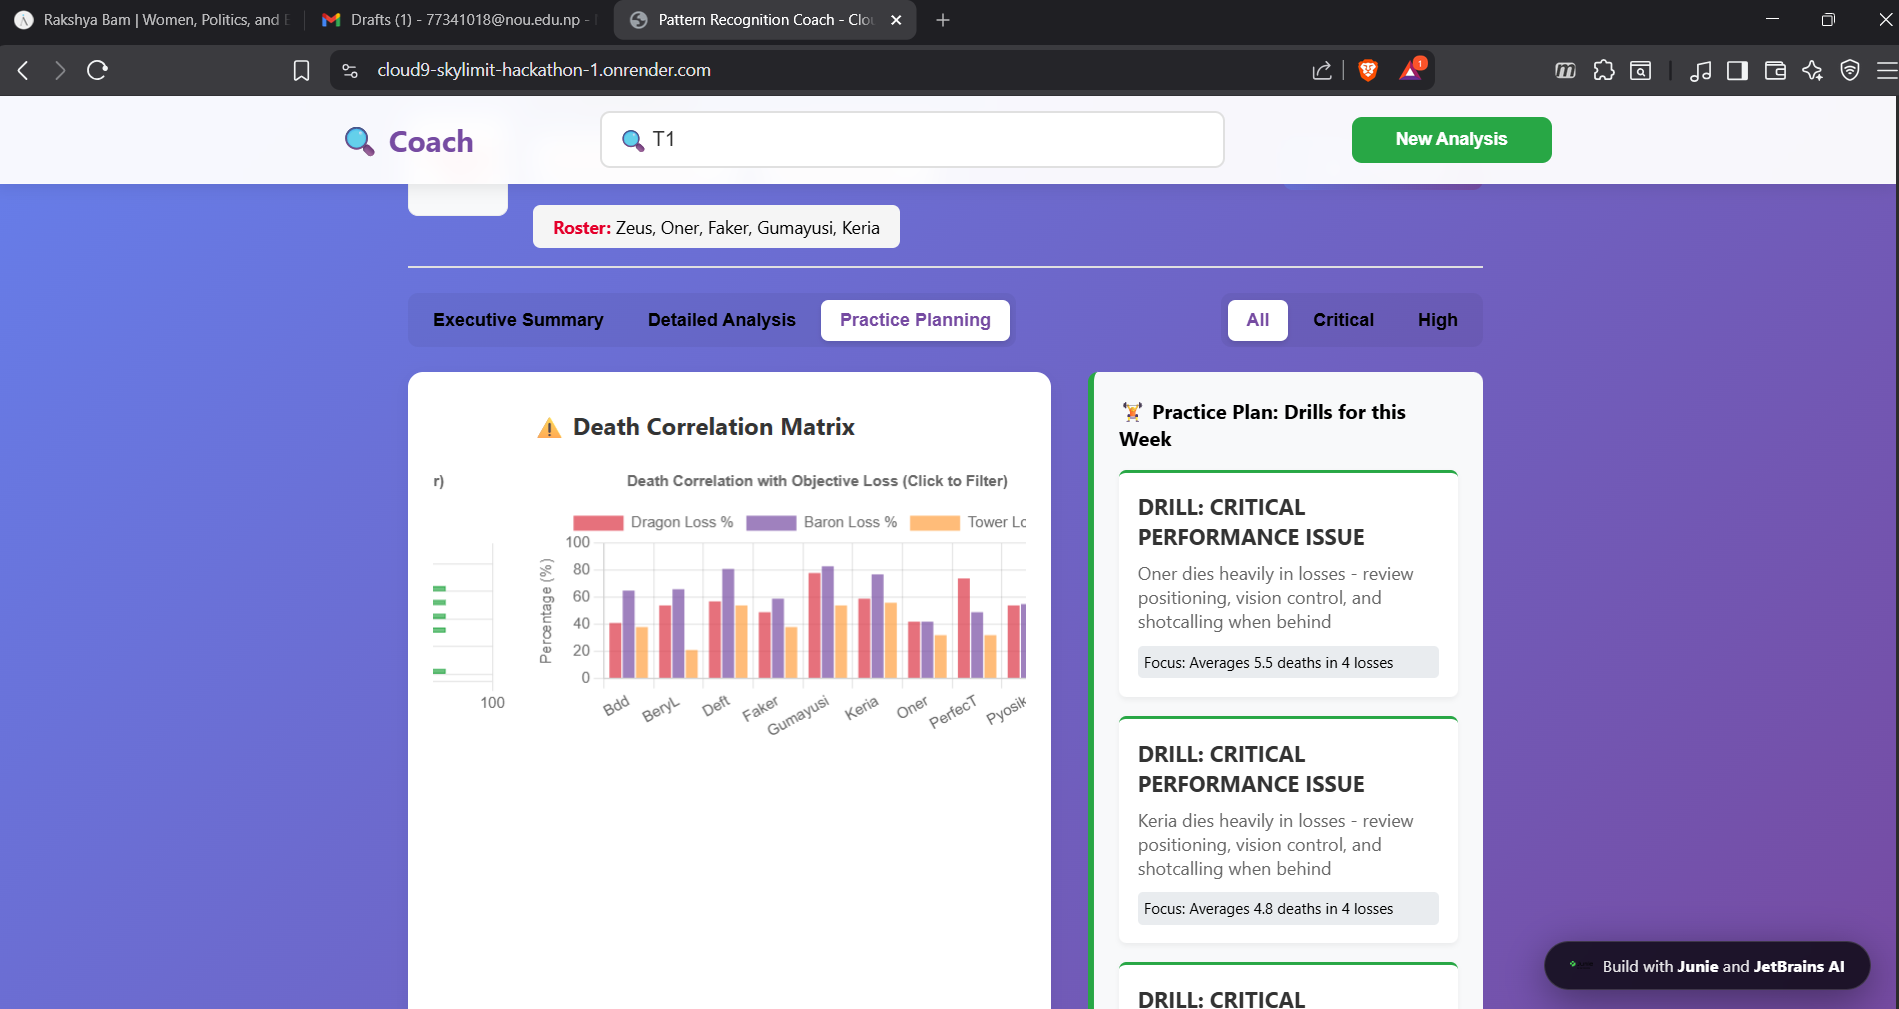The image size is (1899, 1009).
Task: Click the New Analysis button
Action: (1451, 140)
